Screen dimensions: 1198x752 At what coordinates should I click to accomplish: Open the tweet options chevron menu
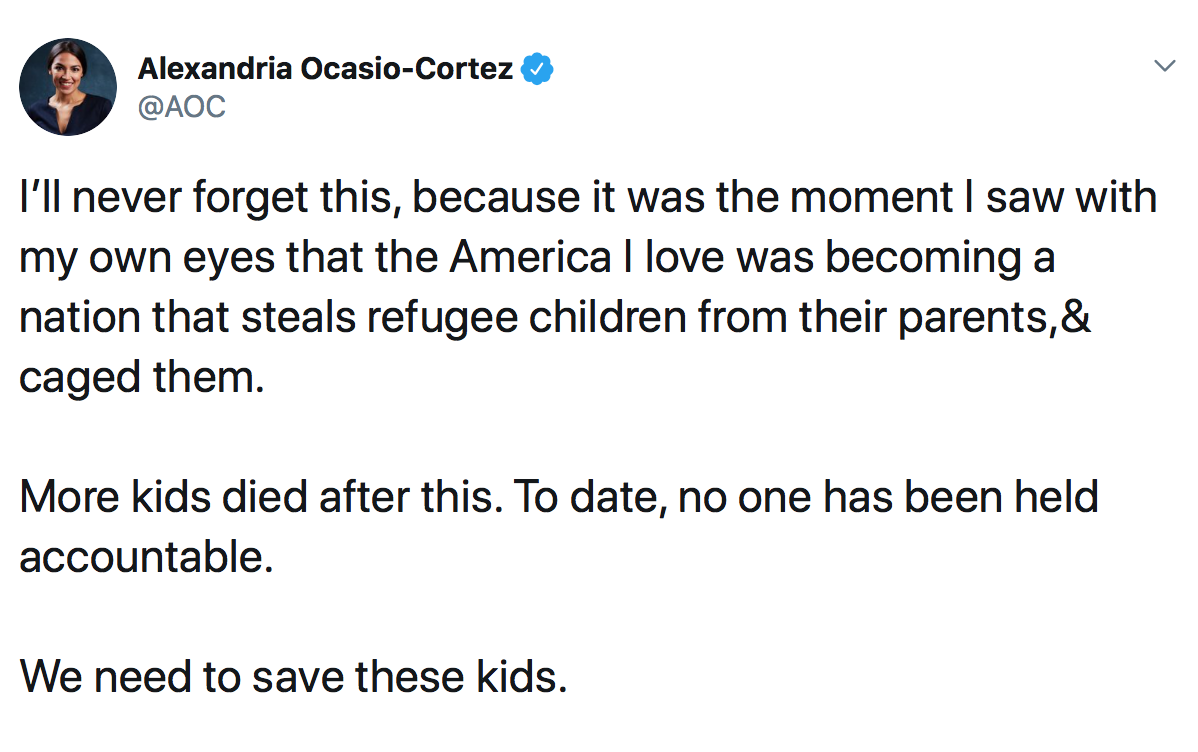(x=1164, y=66)
